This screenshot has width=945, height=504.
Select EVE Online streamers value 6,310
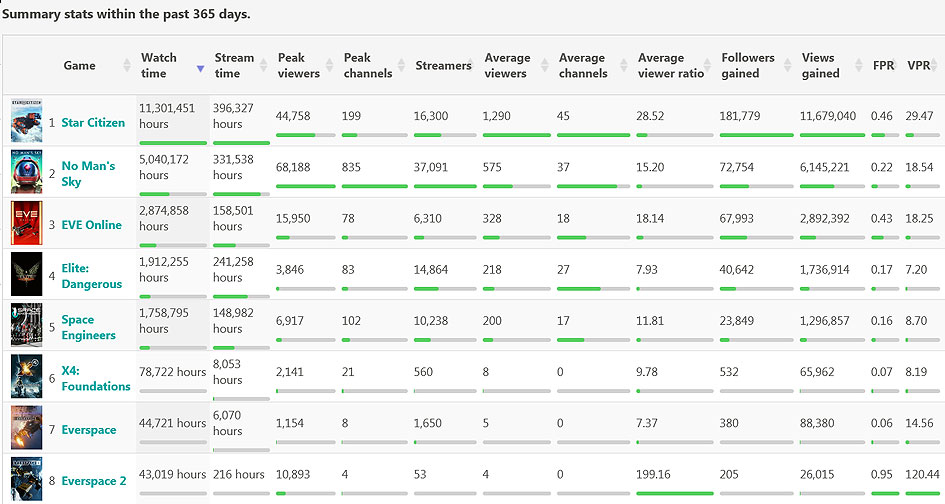coord(427,218)
